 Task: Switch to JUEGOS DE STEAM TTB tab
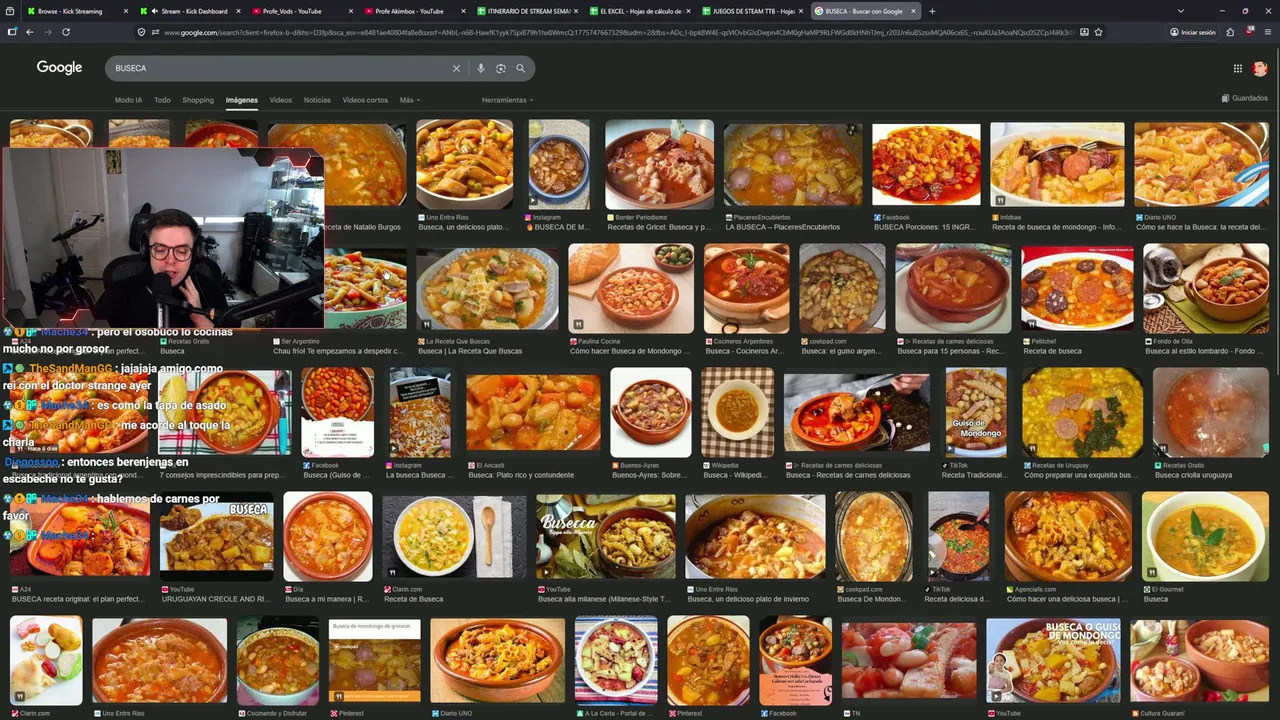tap(750, 11)
